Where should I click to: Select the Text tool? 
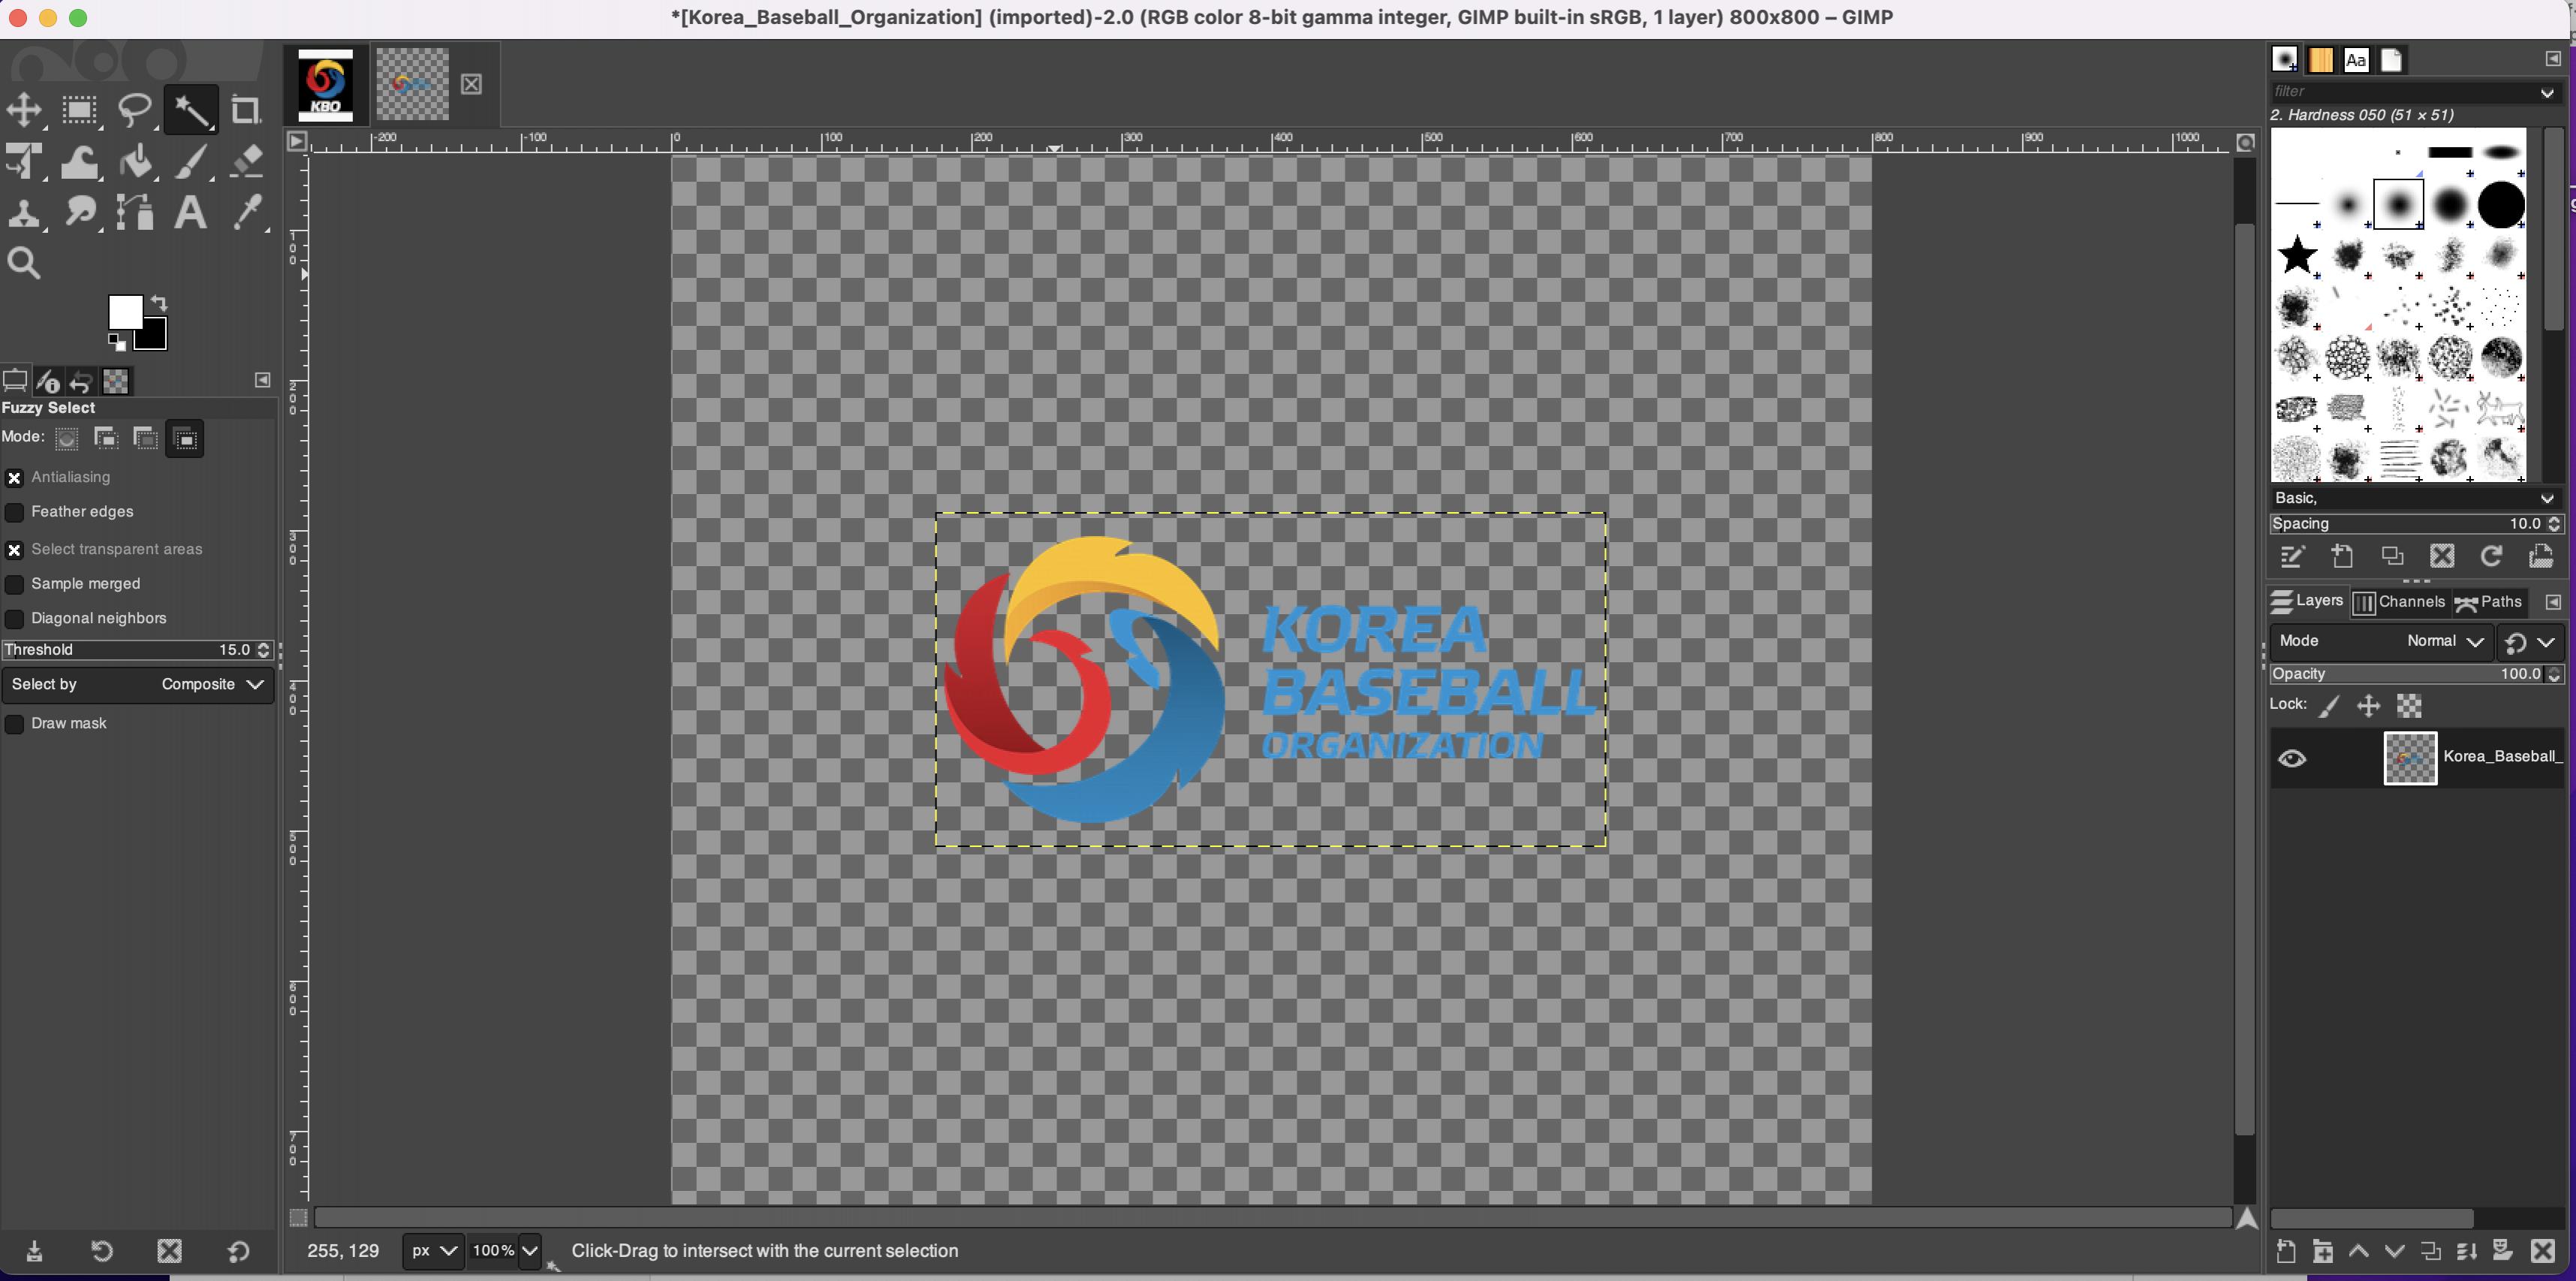coord(190,212)
